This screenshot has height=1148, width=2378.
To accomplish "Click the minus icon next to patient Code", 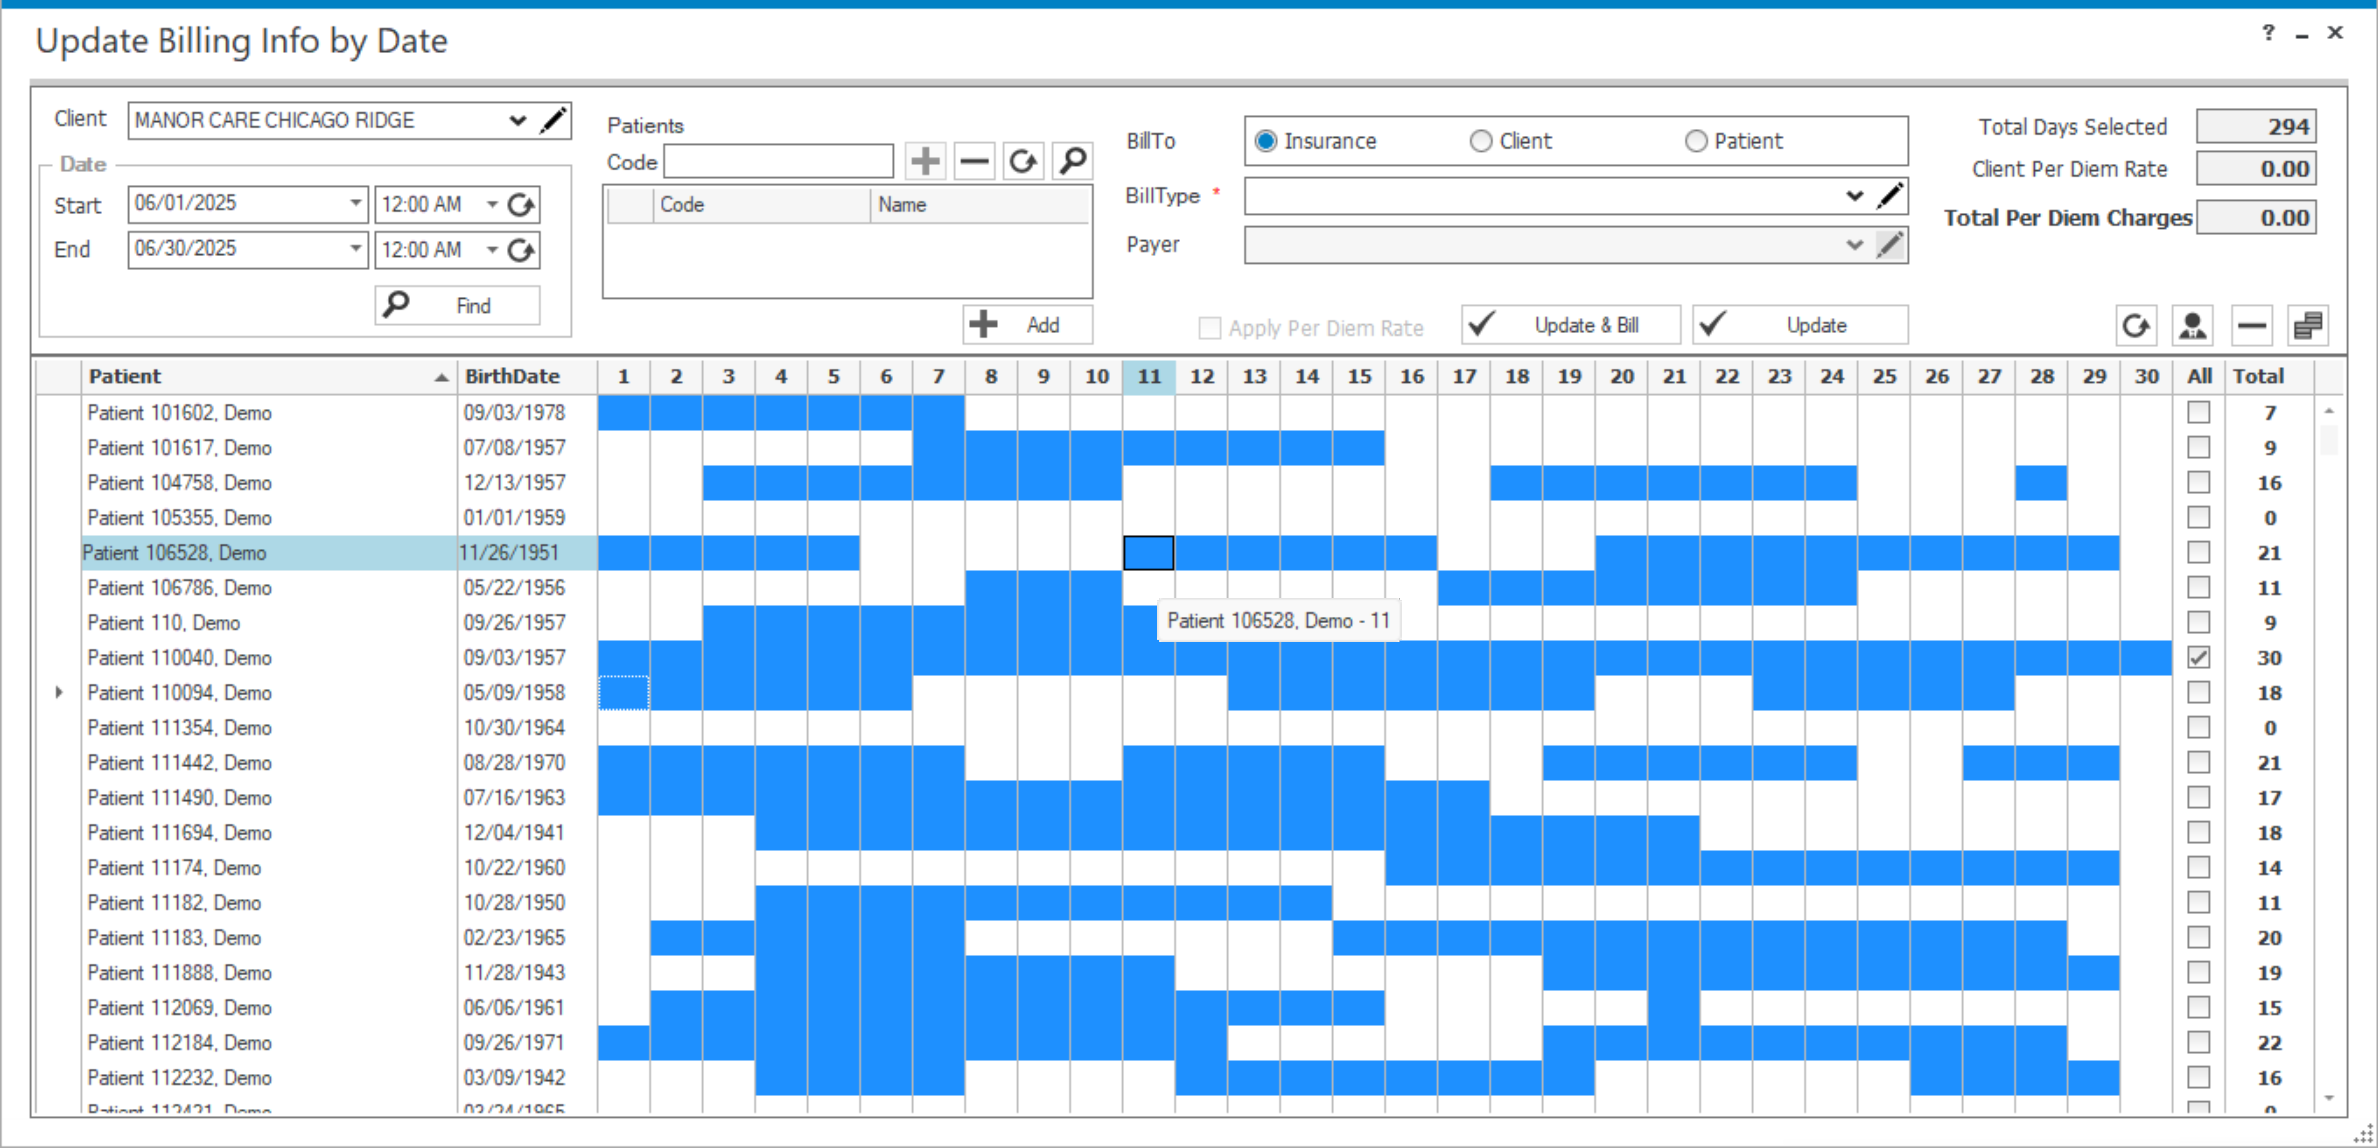I will coord(974,161).
